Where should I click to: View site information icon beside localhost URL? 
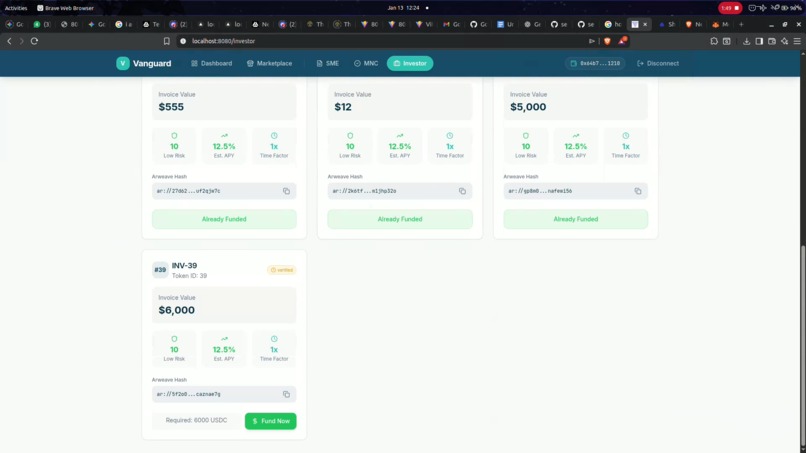point(183,41)
